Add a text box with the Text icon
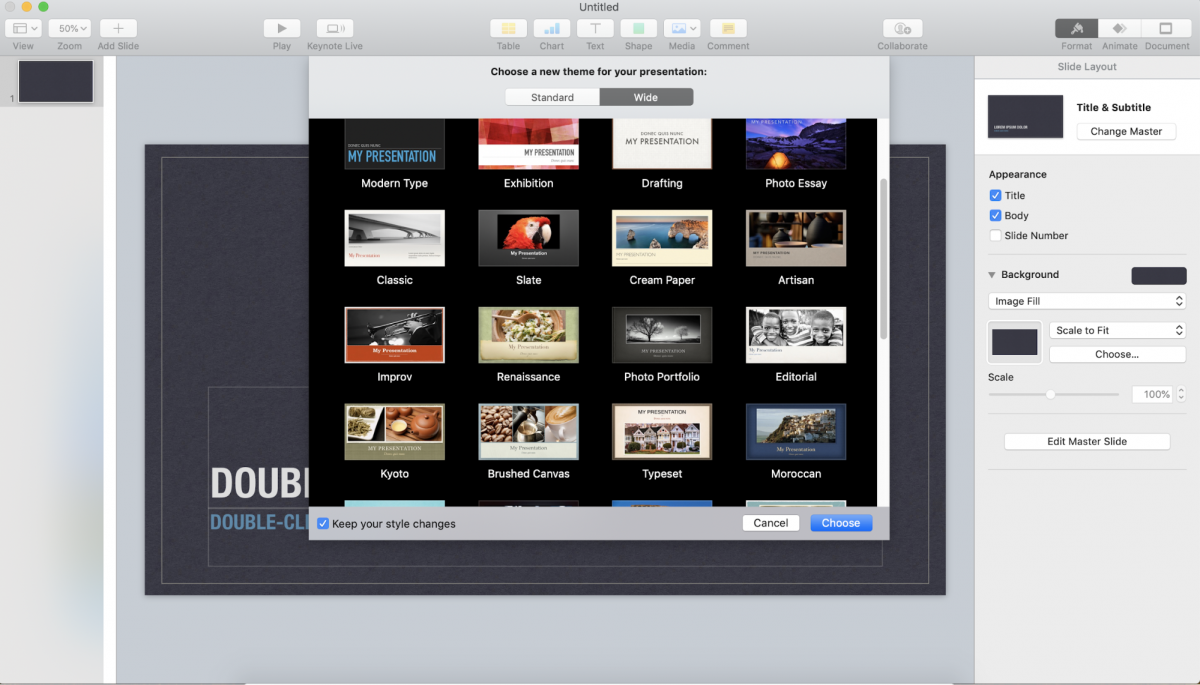The image size is (1200, 685). [595, 29]
